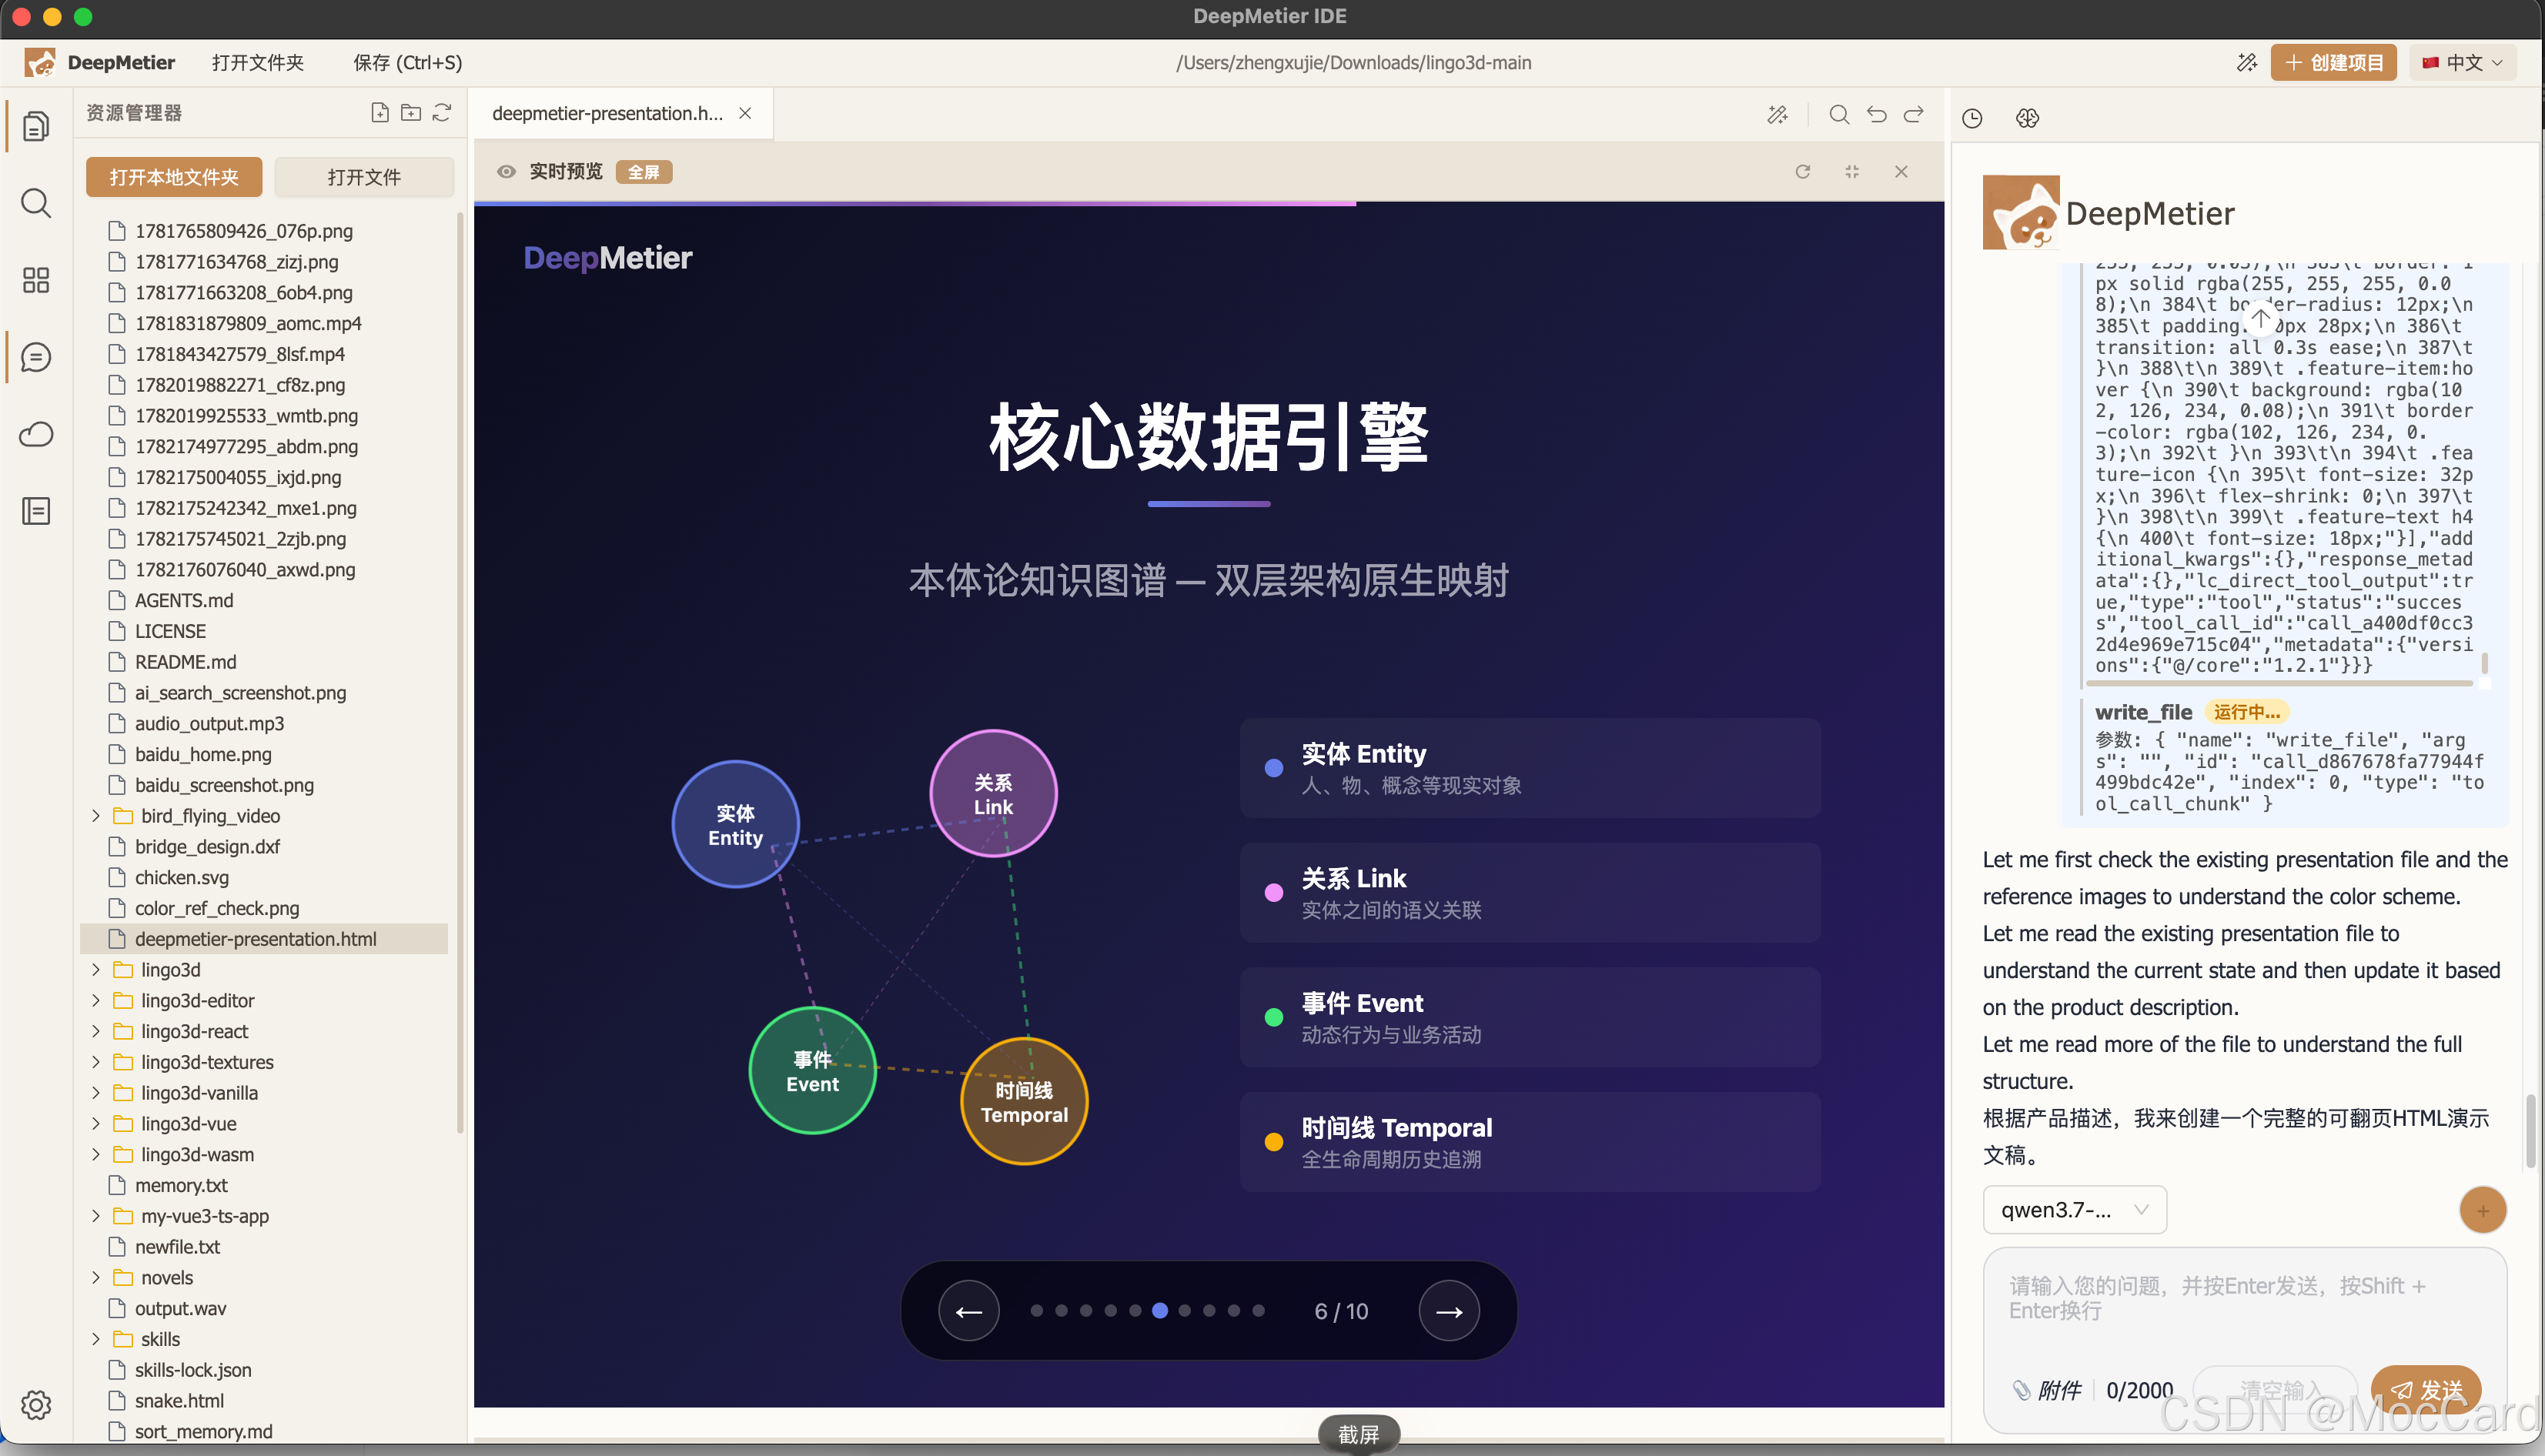Screen dimensions: 2545x1456
Task: Open settings gear in sidebar
Action: coord(36,1404)
